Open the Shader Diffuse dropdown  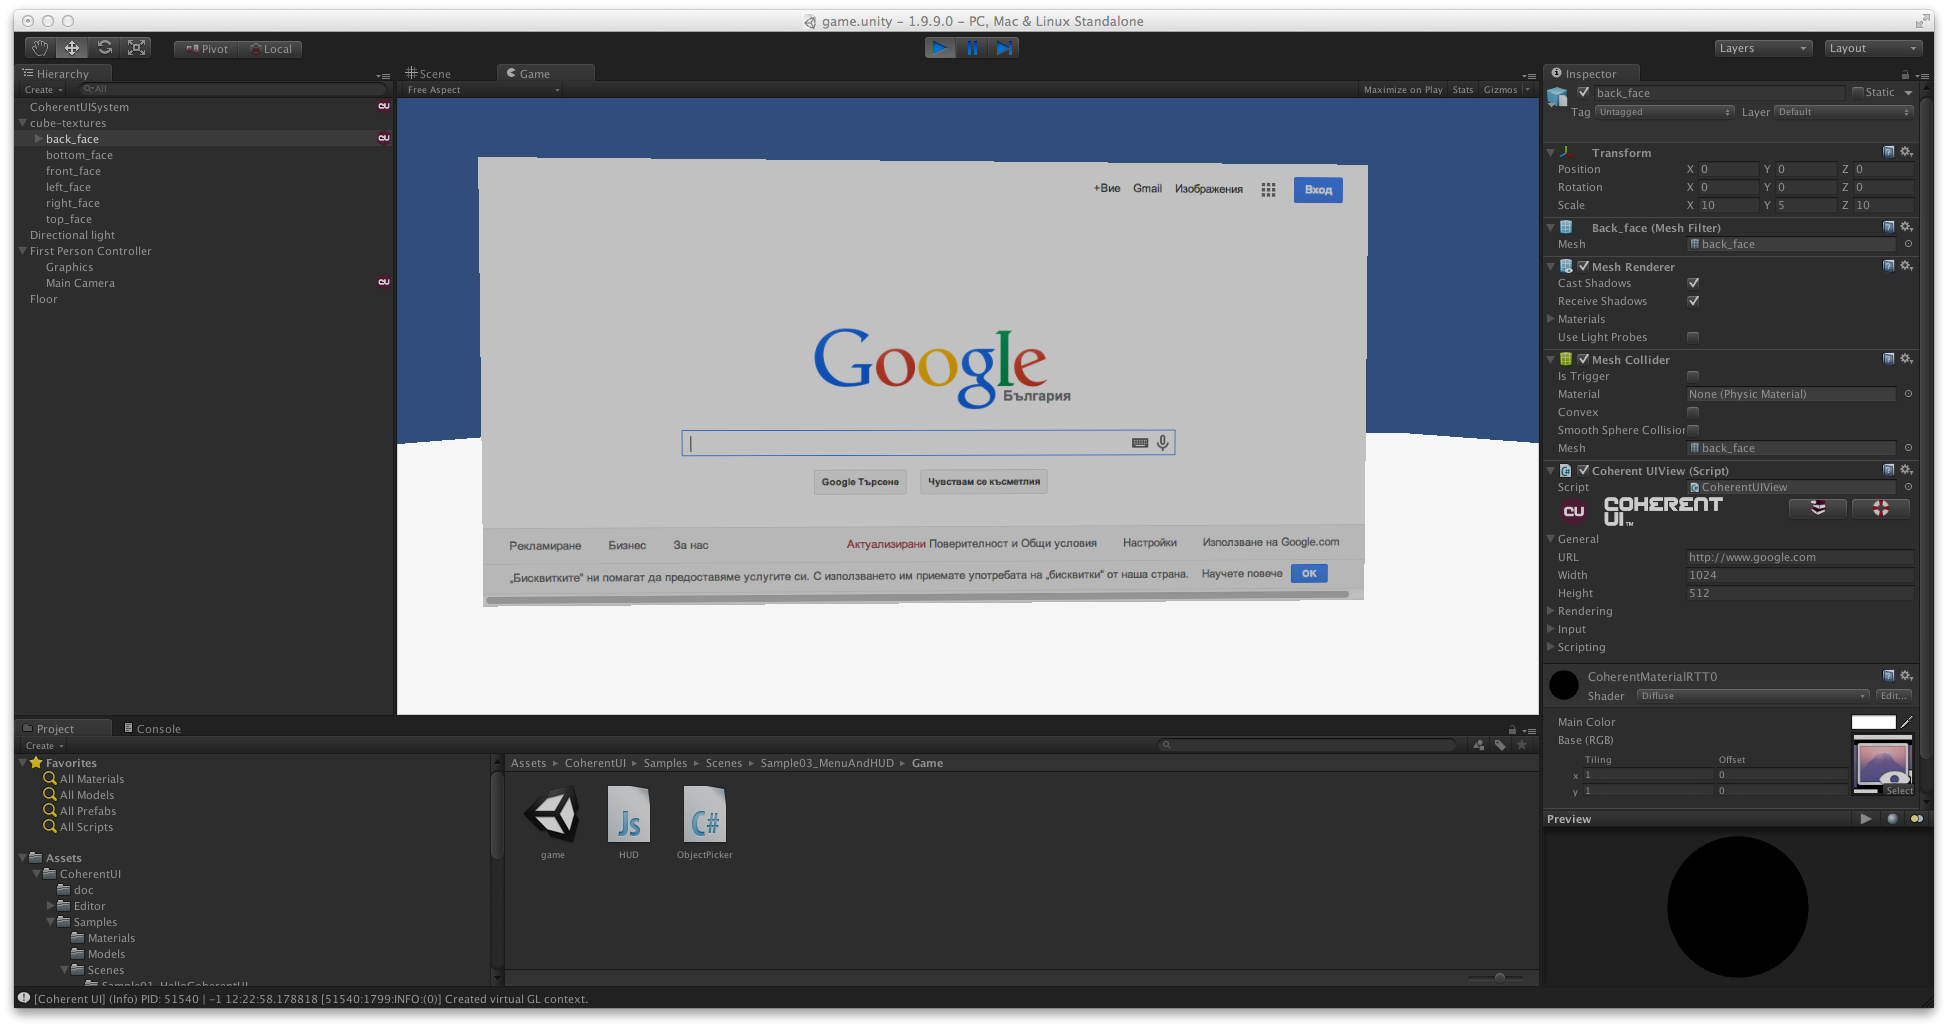[1753, 696]
